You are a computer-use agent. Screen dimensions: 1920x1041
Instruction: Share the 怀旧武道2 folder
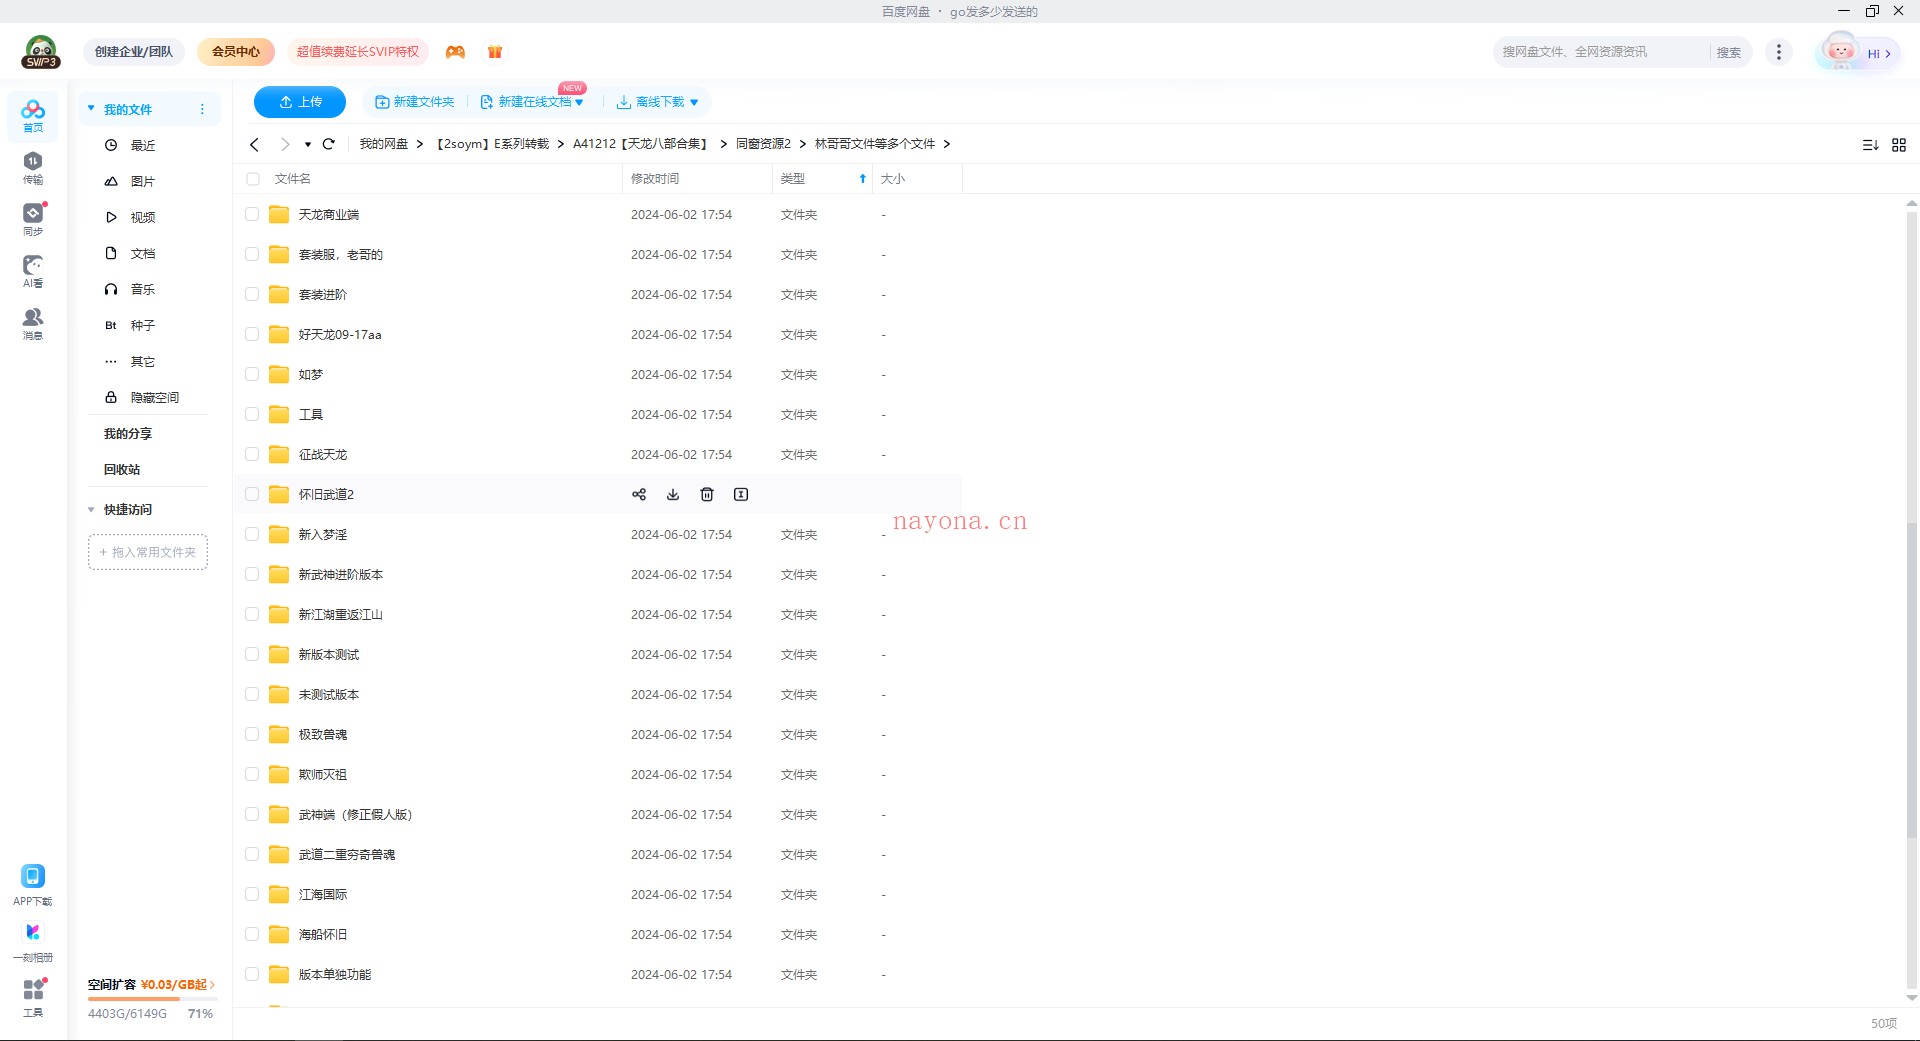(x=639, y=494)
